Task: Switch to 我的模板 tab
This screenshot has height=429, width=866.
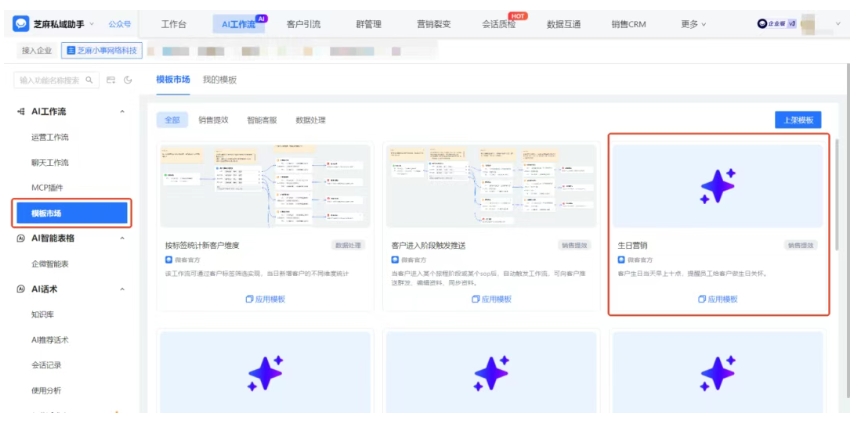Action: pos(220,79)
